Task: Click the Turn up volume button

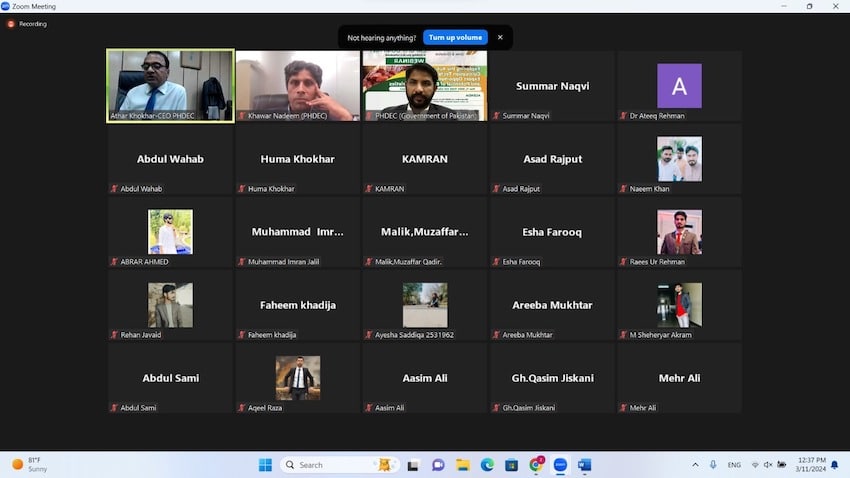Action: [x=456, y=37]
